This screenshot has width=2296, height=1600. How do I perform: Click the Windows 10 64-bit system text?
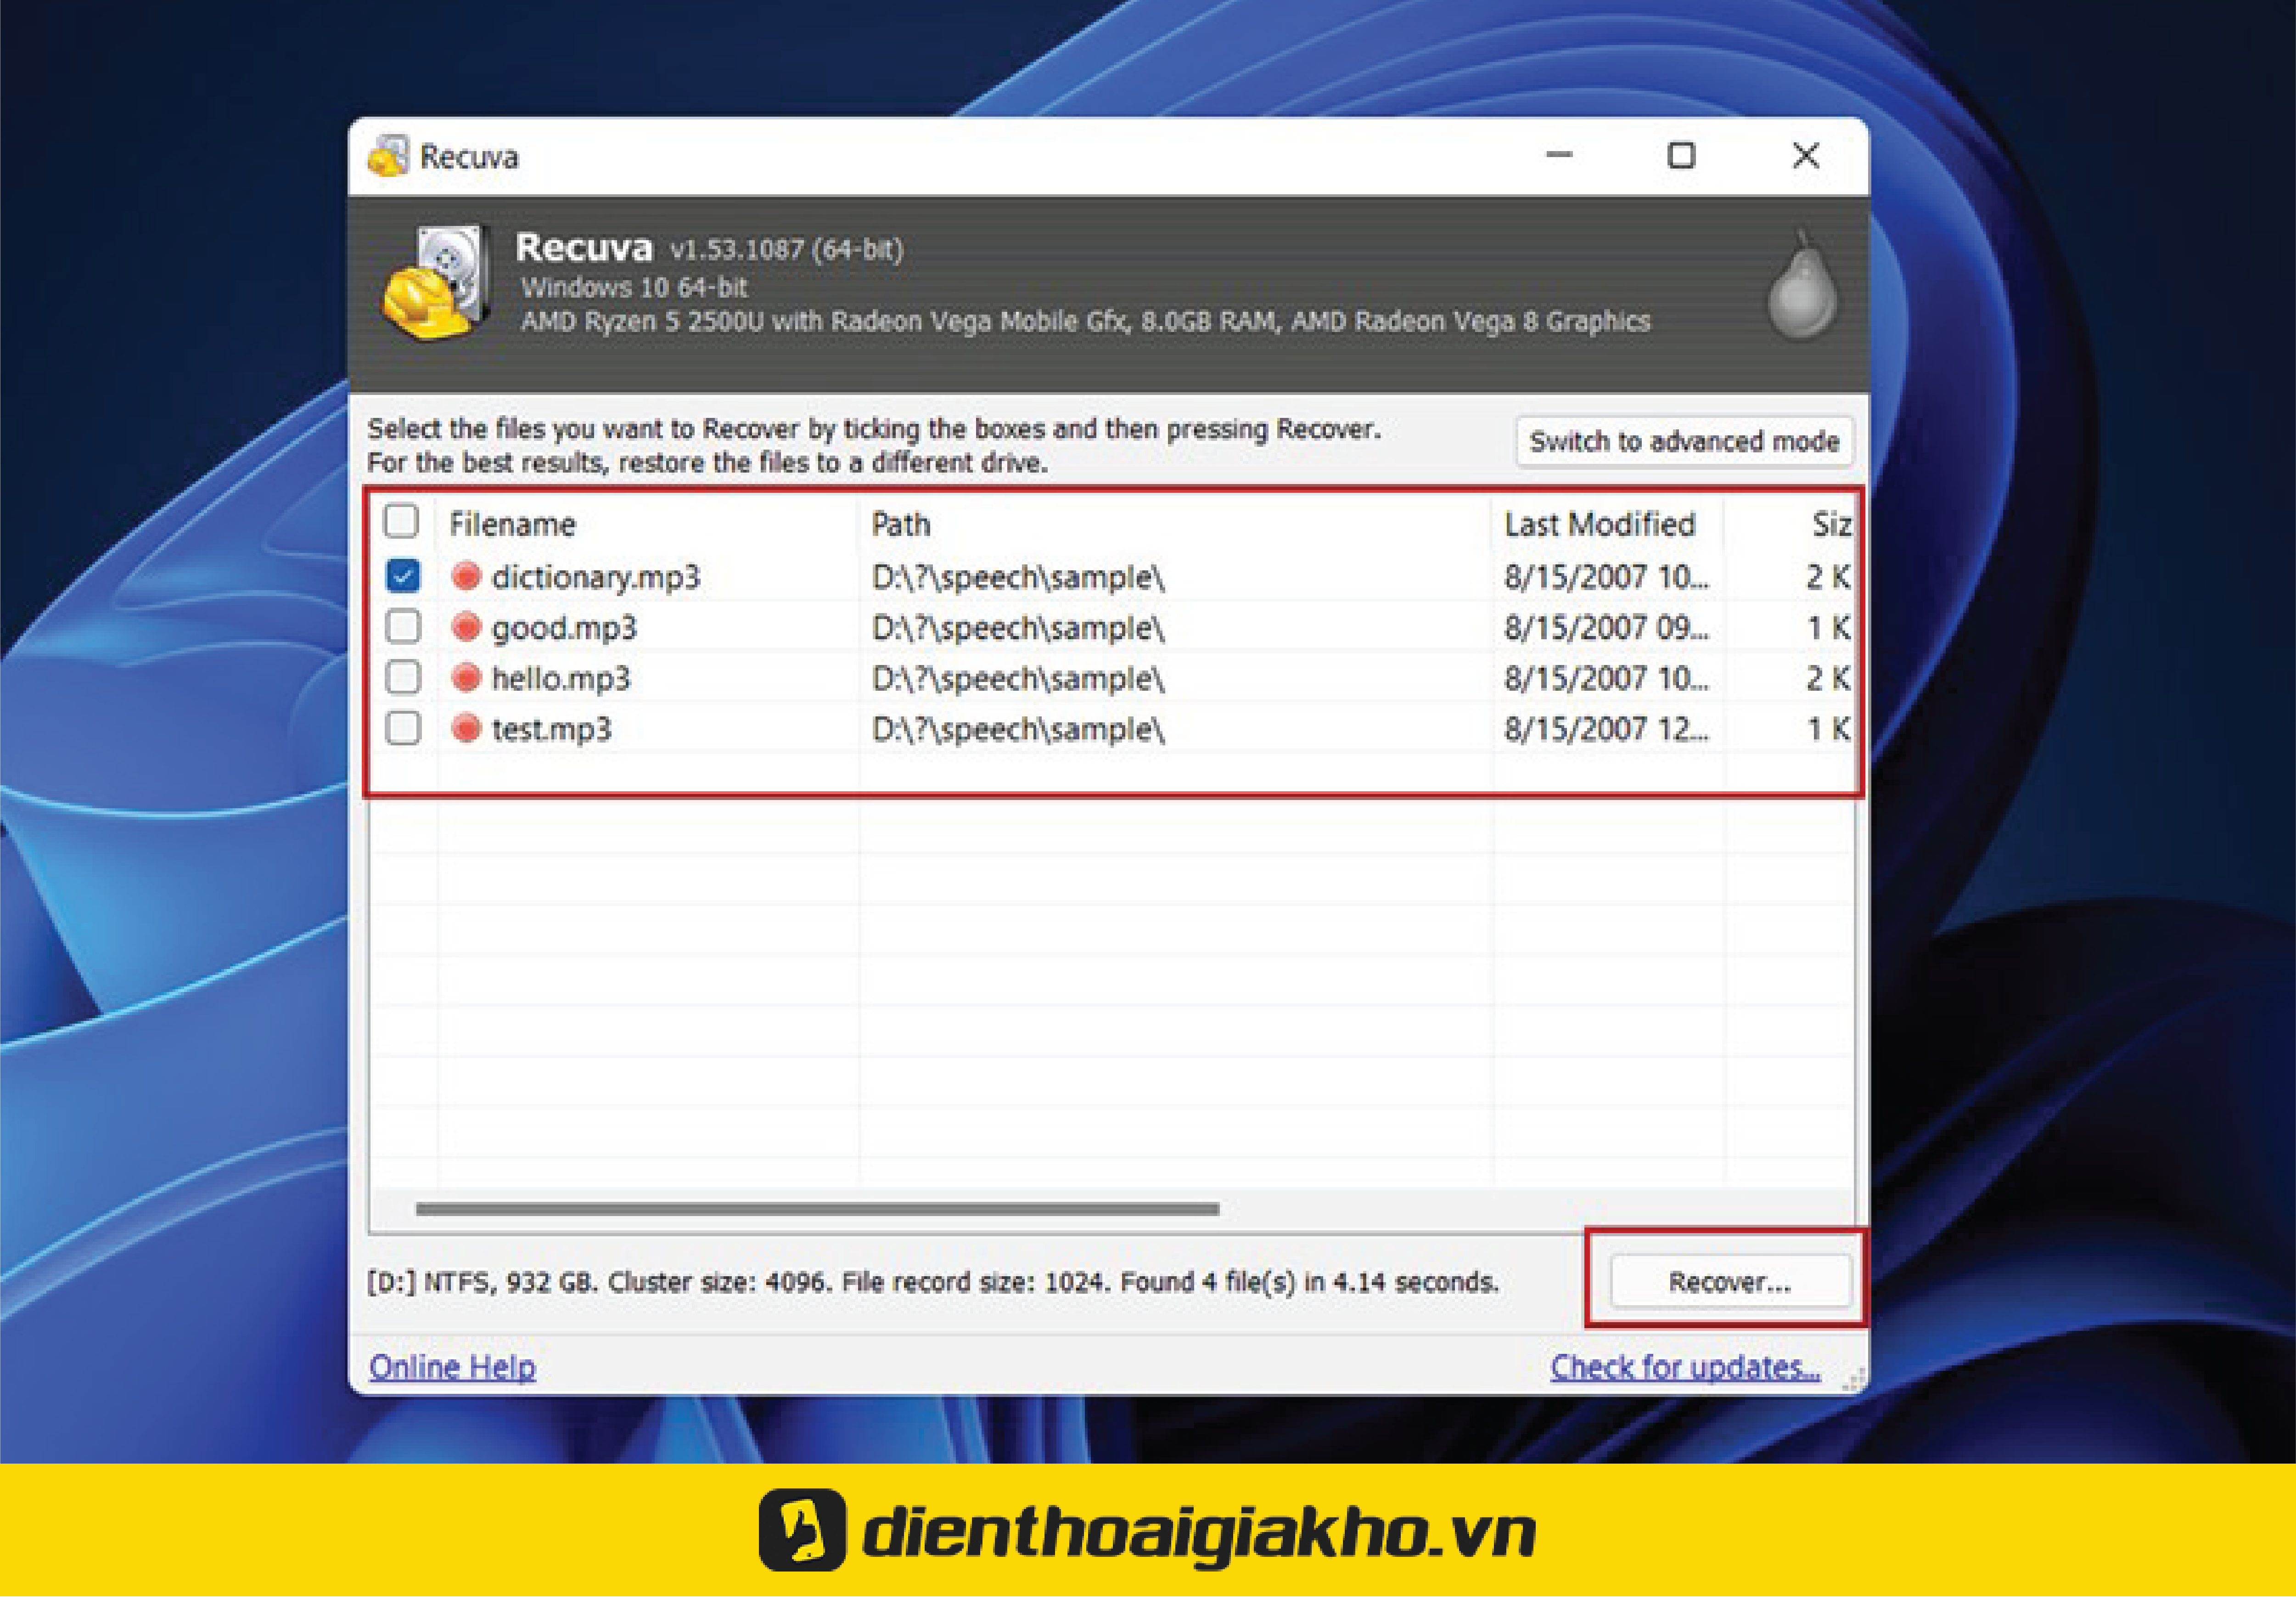pyautogui.click(x=634, y=287)
